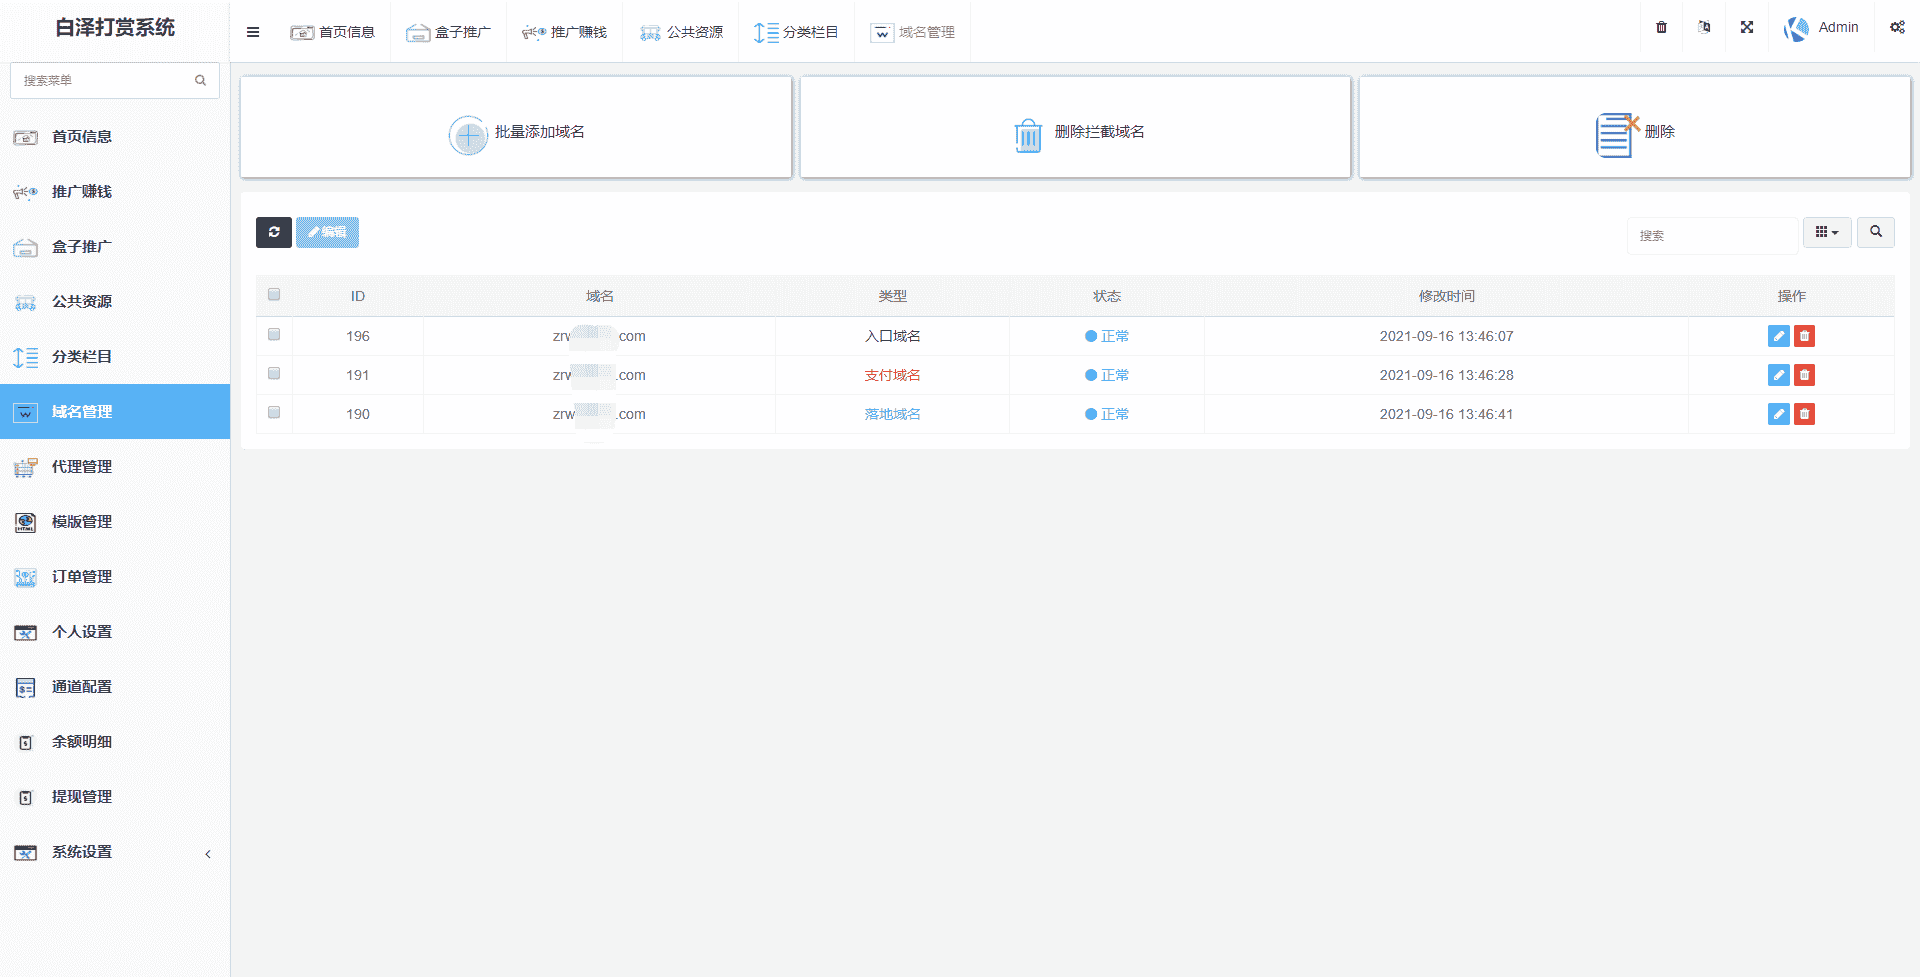Viewport: 1920px width, 977px height.
Task: Click the refresh icon above the table
Action: pyautogui.click(x=273, y=232)
